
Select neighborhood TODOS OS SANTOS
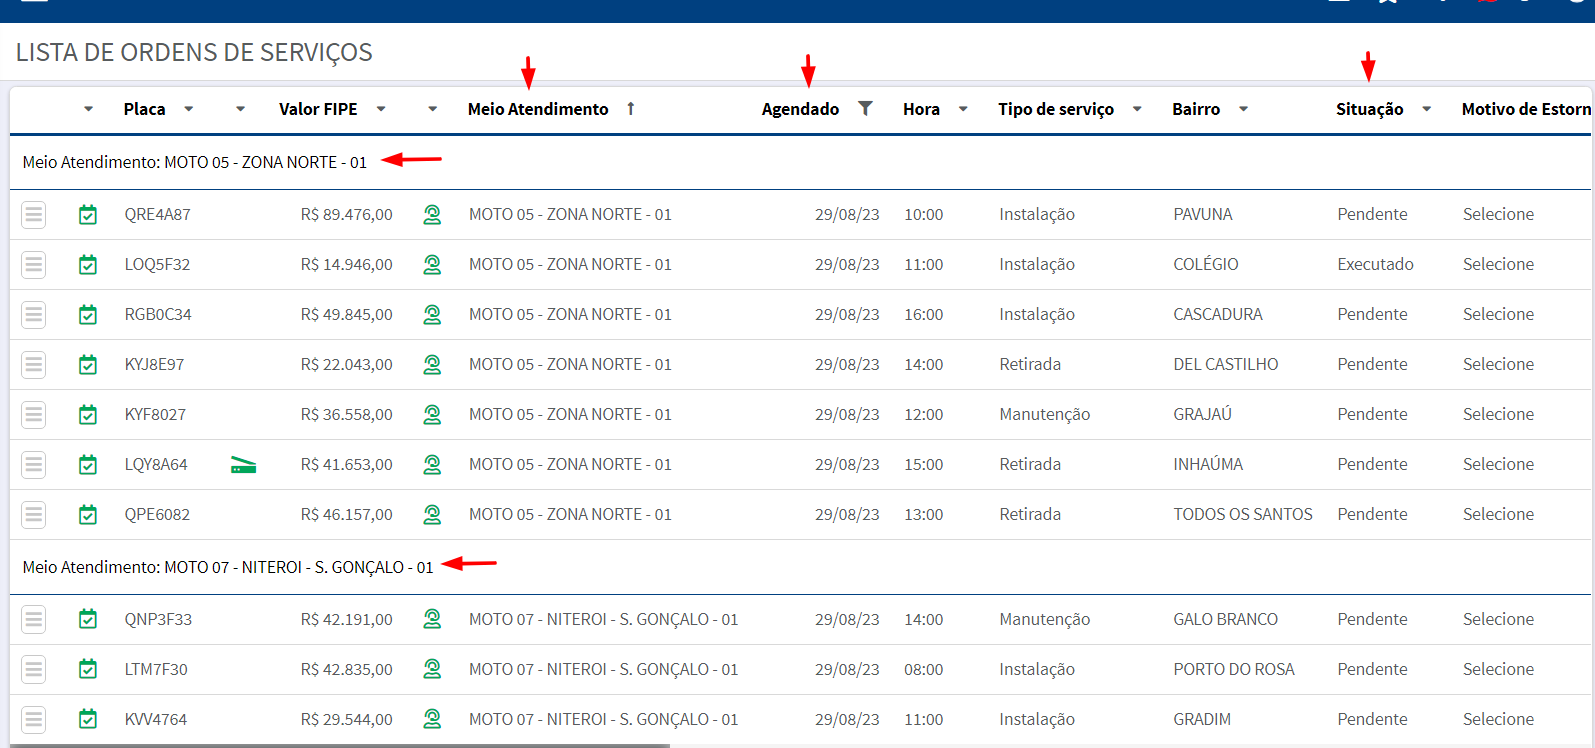[1243, 514]
